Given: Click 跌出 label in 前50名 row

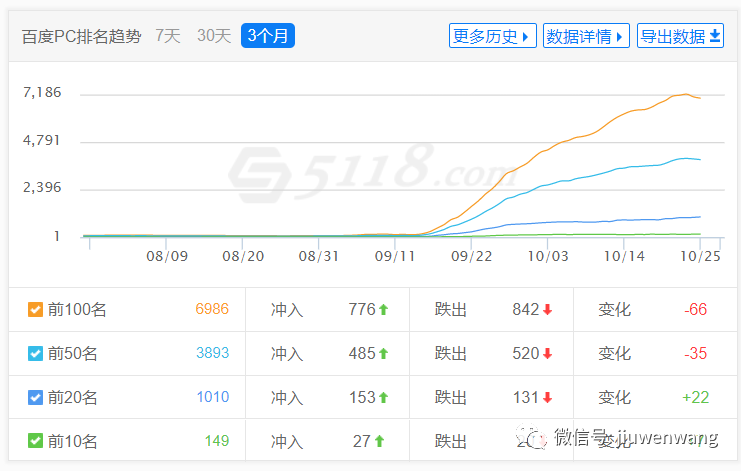Looking at the screenshot, I should click(451, 354).
